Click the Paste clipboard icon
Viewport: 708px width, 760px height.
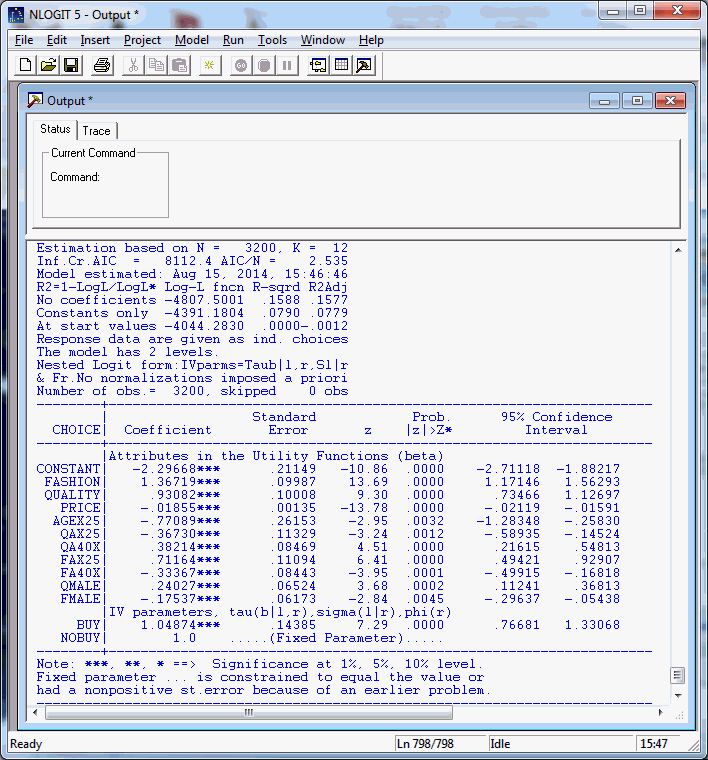click(x=179, y=65)
